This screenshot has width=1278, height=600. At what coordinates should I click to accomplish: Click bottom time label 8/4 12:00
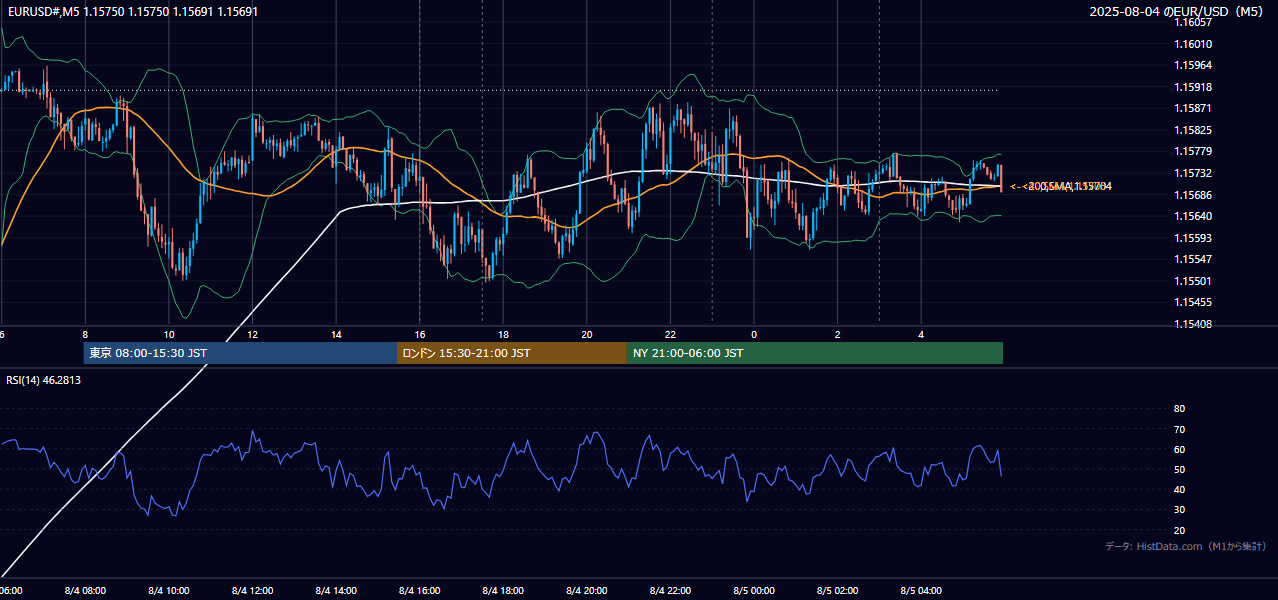coord(252,591)
